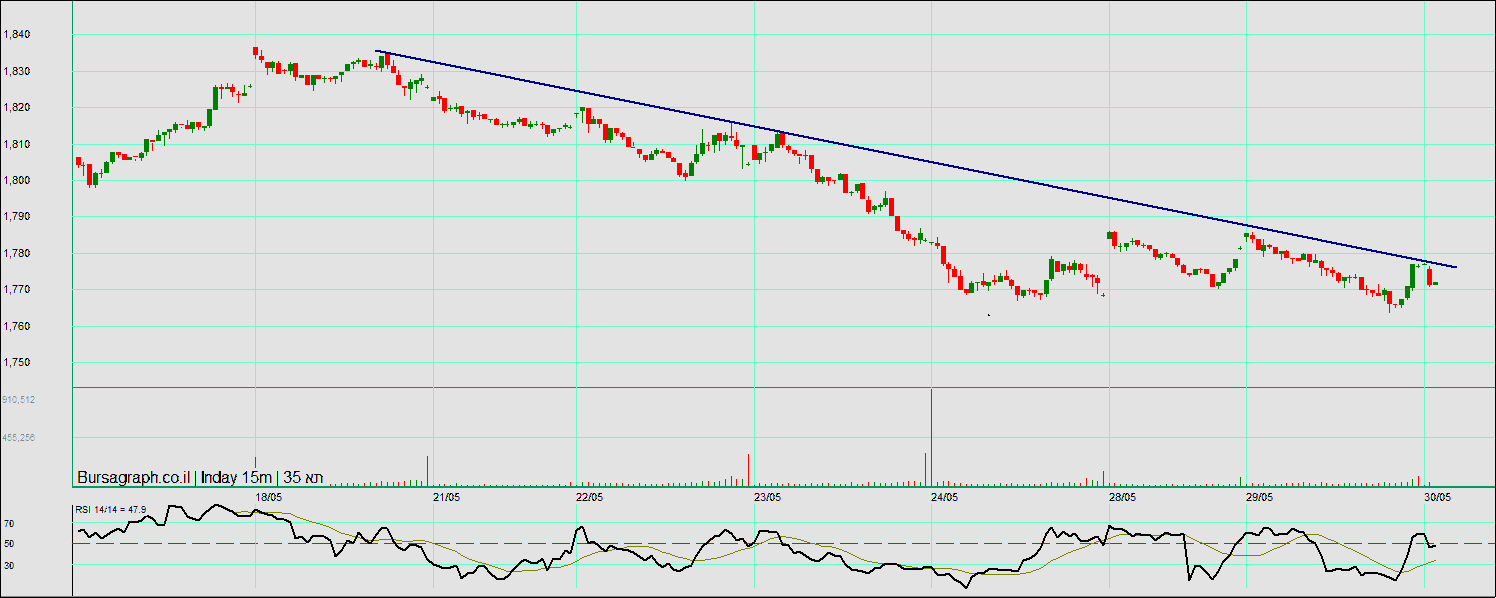Select the 1,800 price level label
The width and height of the screenshot is (1496, 598).
coord(16,181)
